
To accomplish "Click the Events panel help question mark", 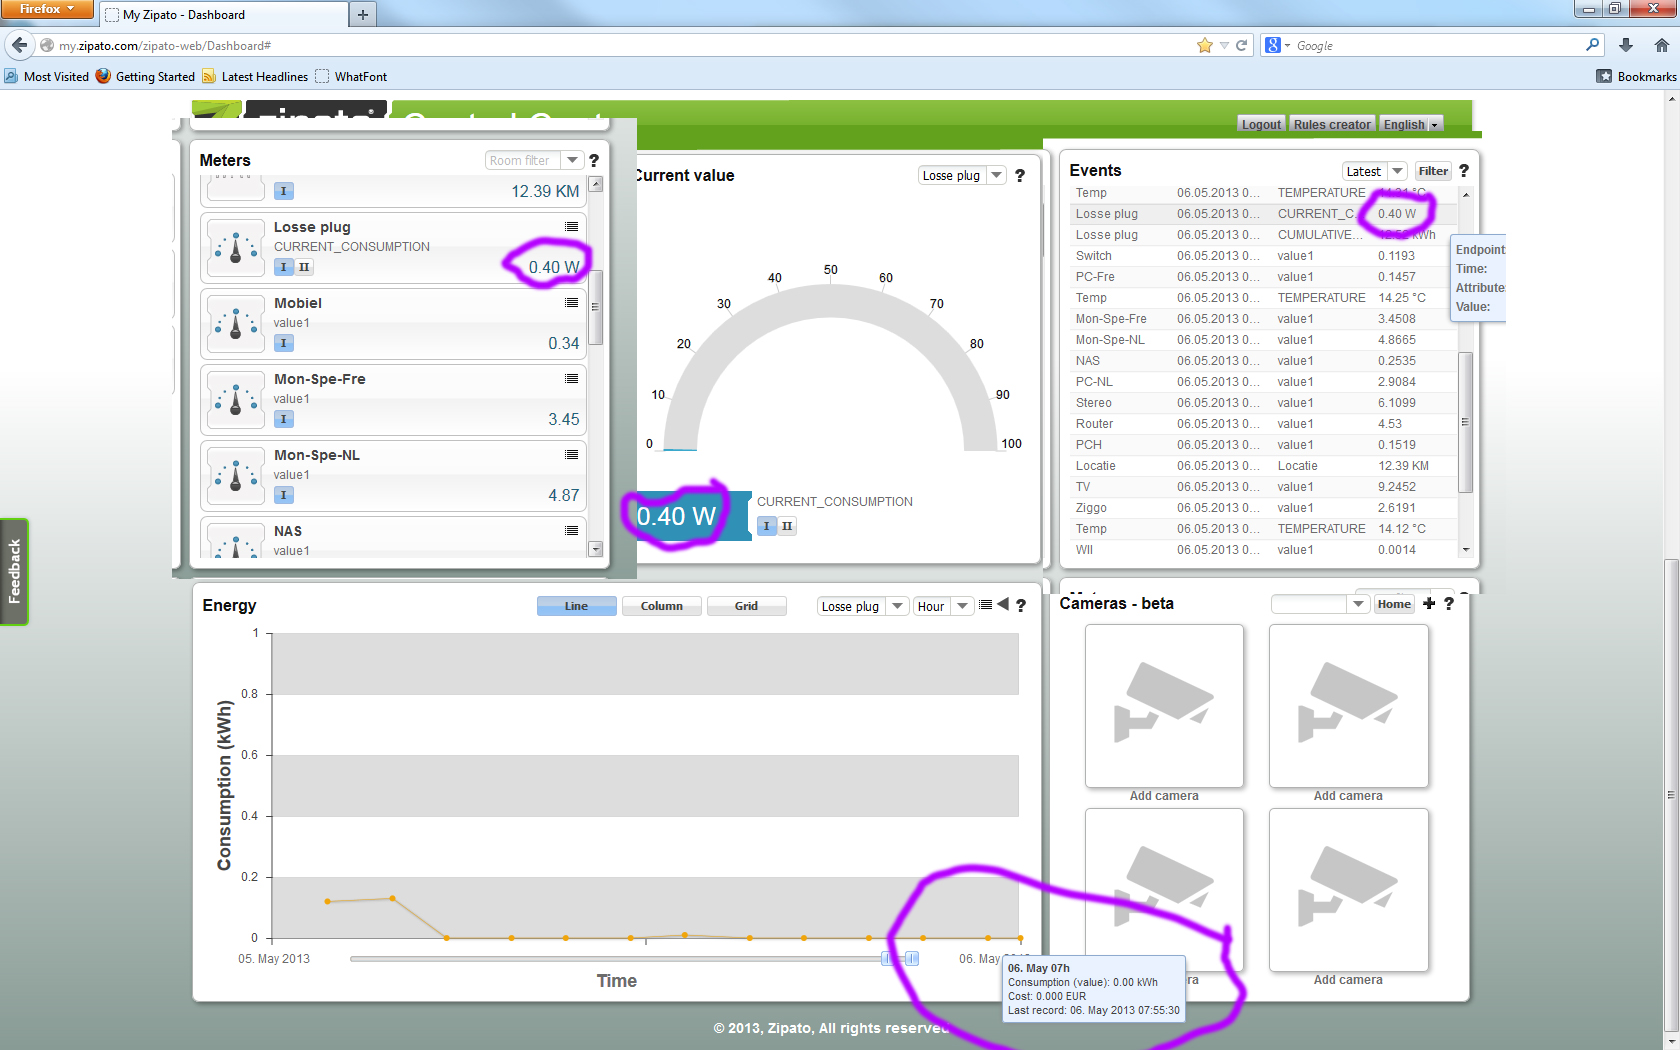I will click(1464, 171).
